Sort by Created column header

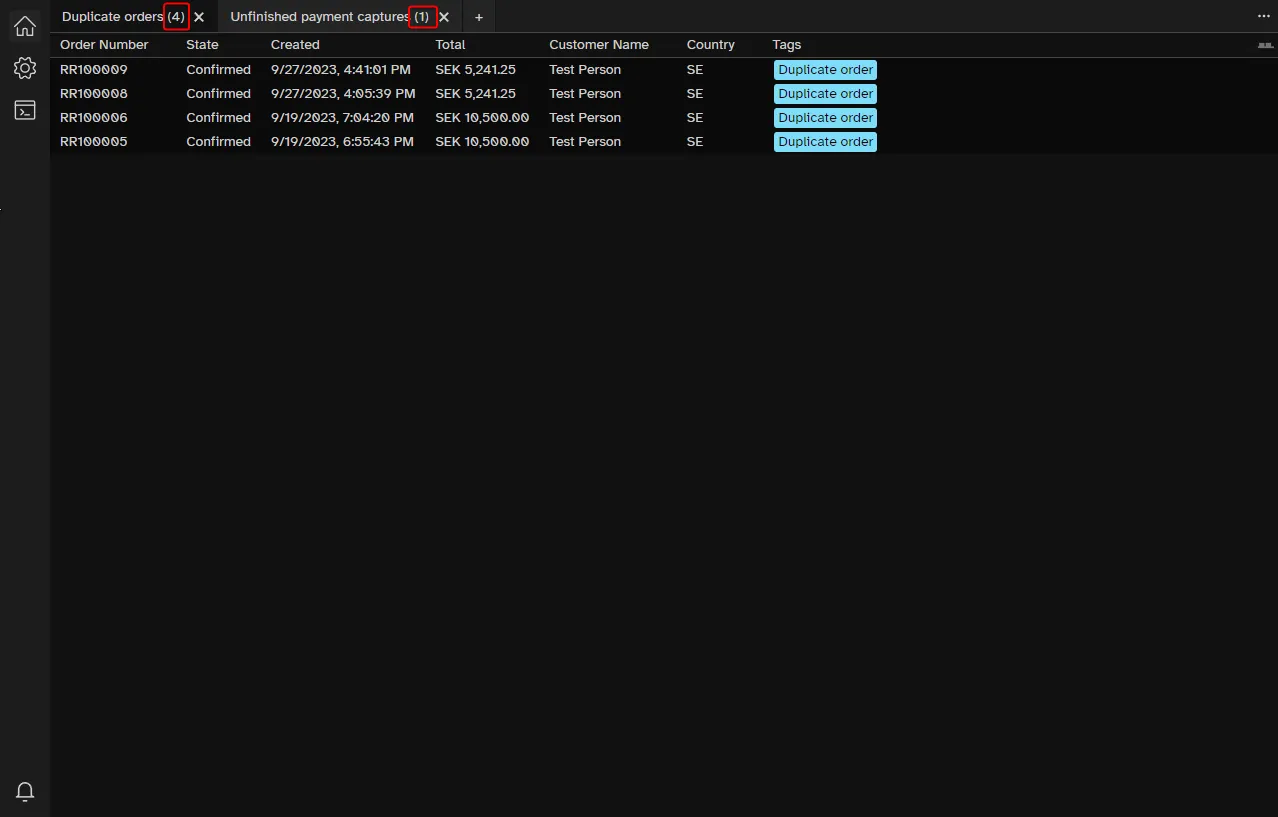coord(295,45)
